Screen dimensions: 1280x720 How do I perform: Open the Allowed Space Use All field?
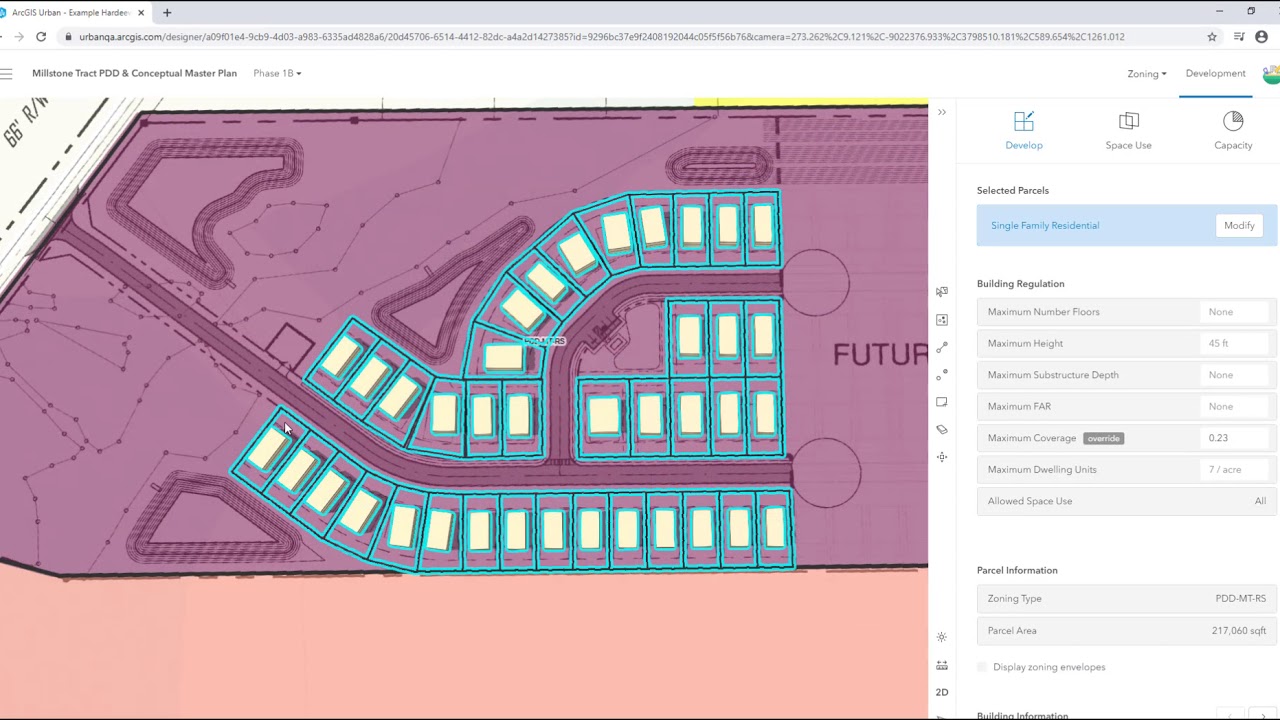[1127, 501]
